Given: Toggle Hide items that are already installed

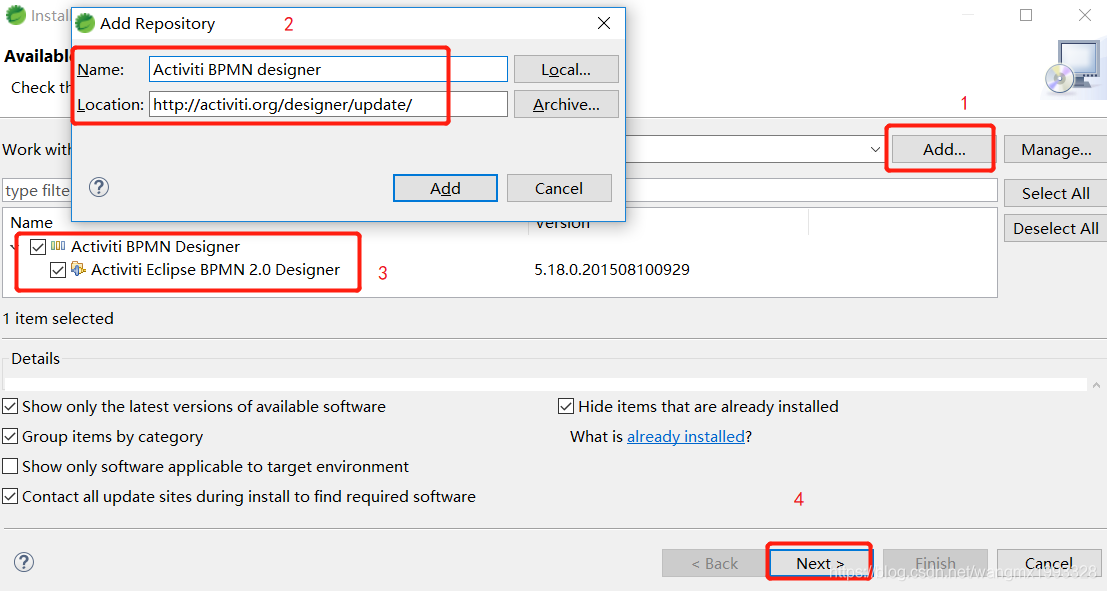Looking at the screenshot, I should [566, 407].
